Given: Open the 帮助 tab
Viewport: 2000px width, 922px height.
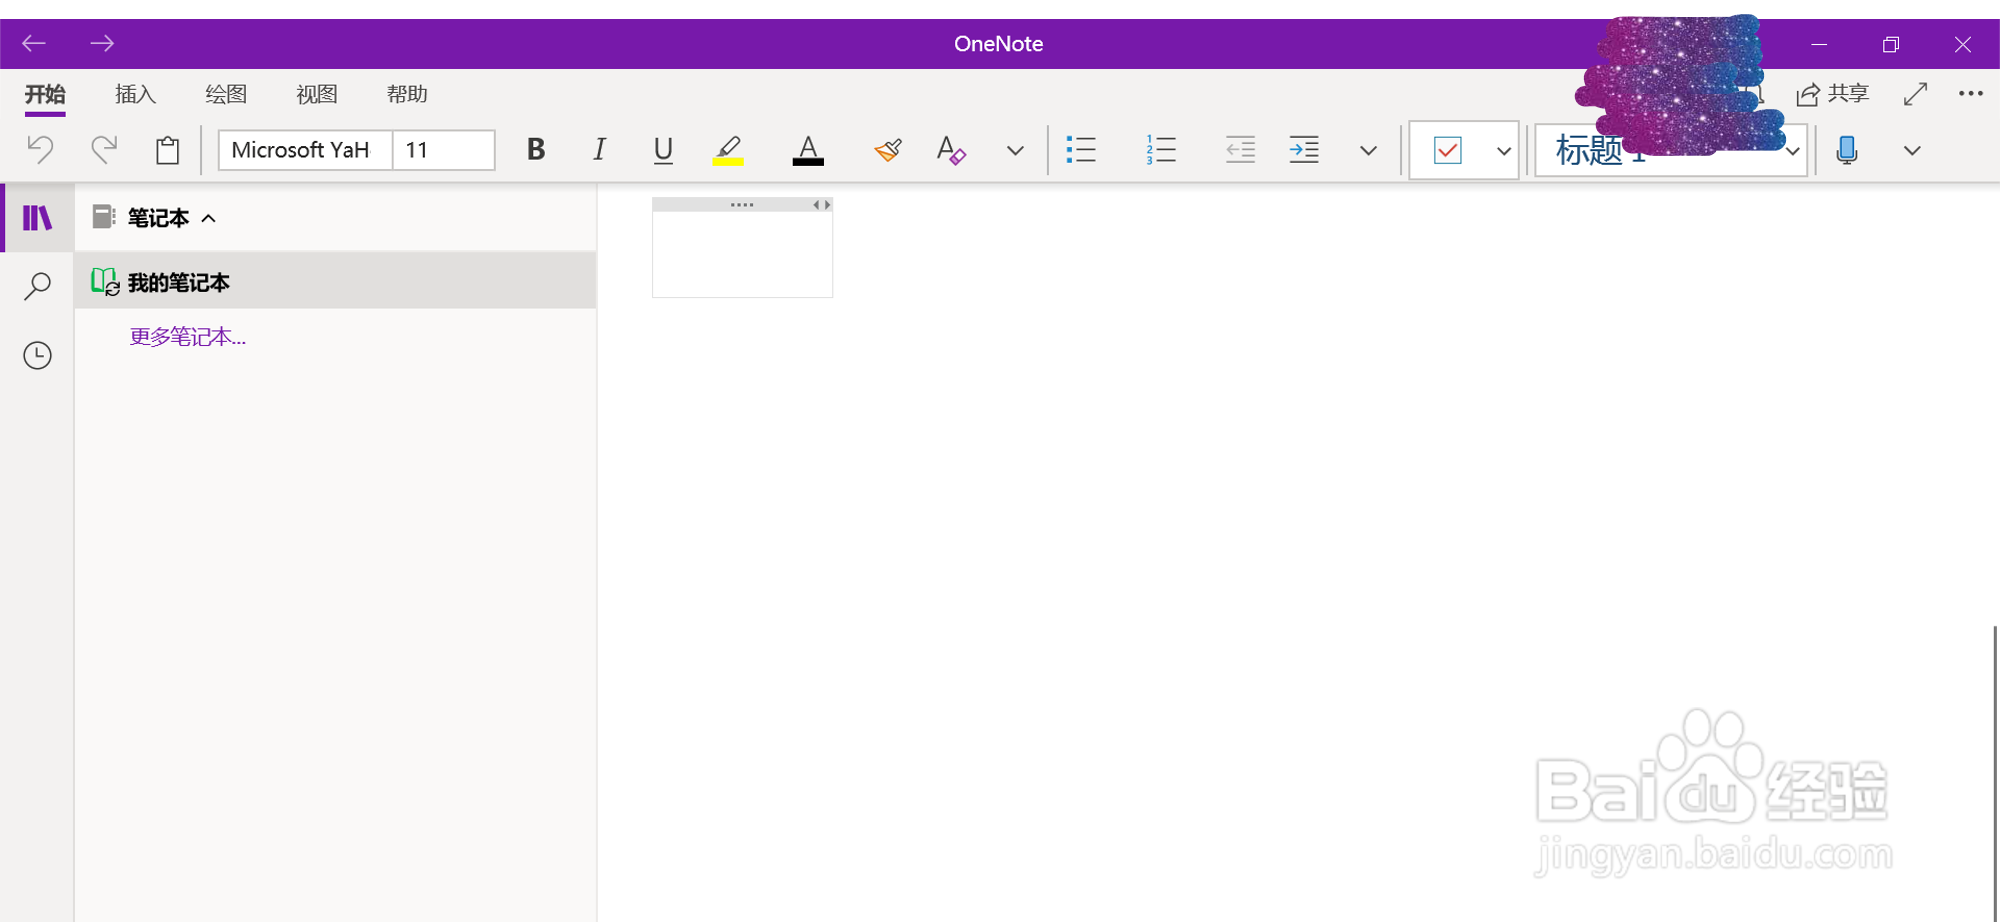Looking at the screenshot, I should (407, 94).
